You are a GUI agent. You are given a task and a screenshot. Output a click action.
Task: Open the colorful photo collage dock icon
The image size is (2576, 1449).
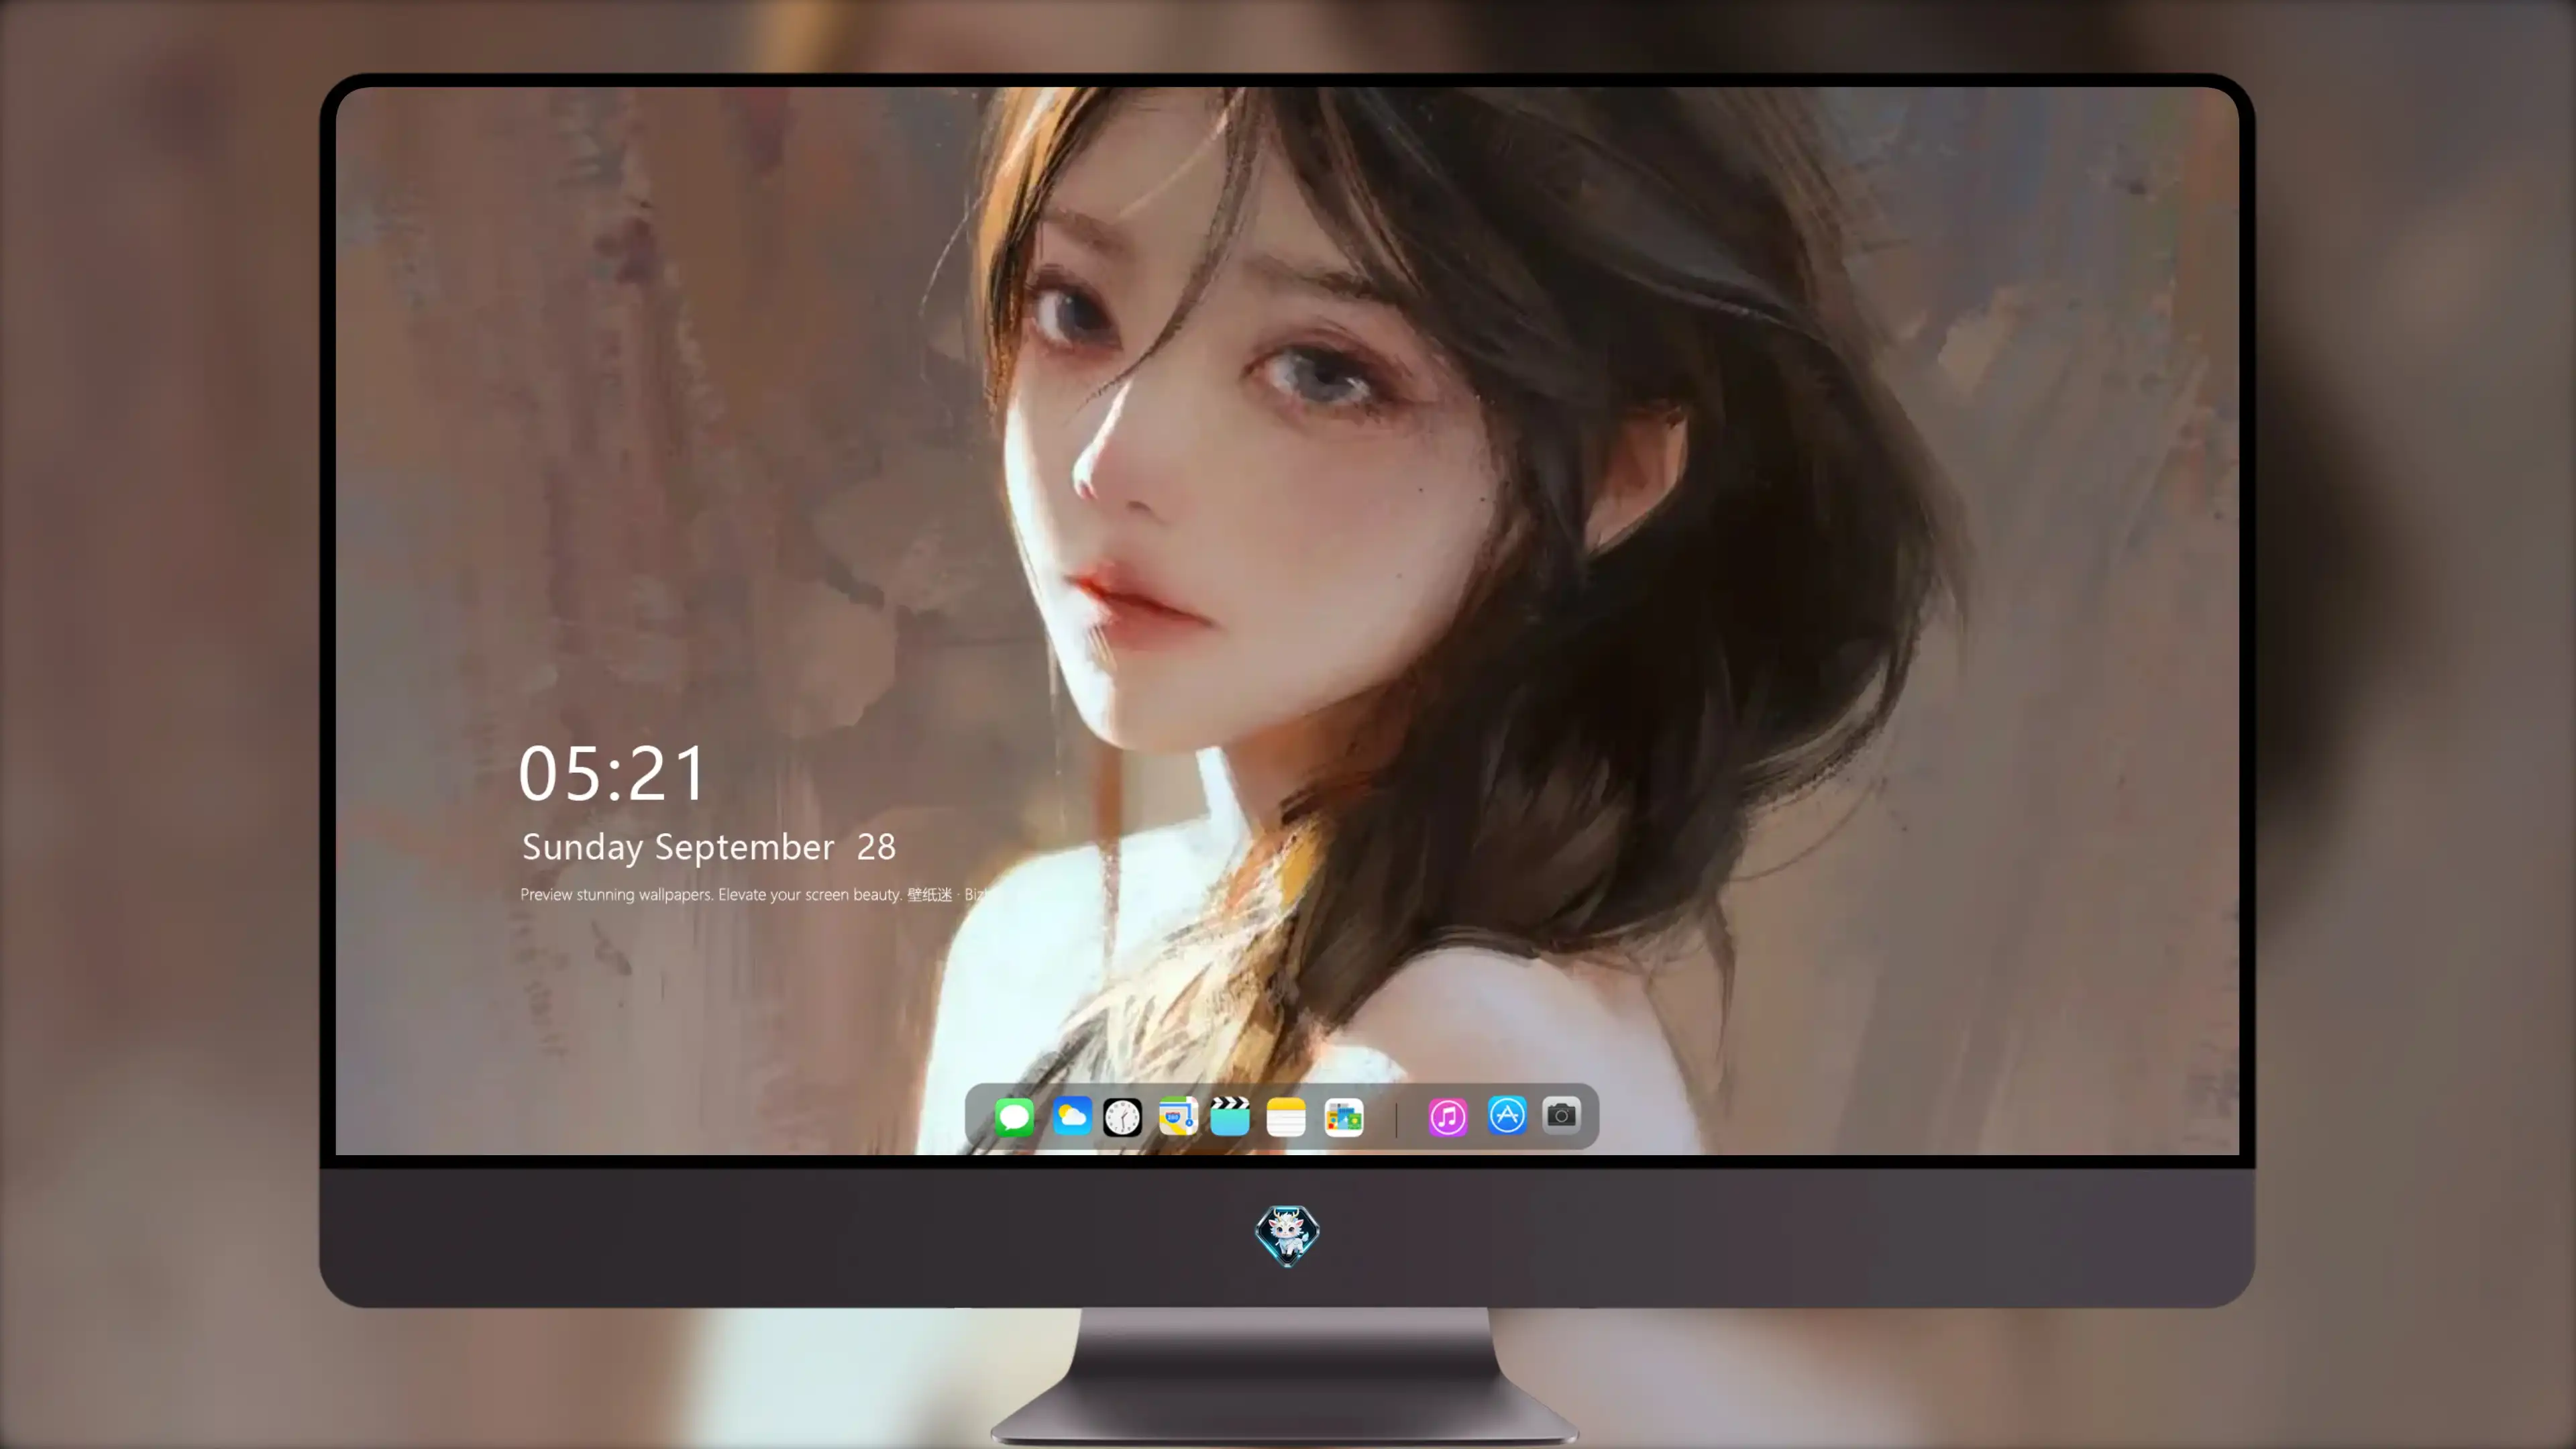[1344, 1117]
